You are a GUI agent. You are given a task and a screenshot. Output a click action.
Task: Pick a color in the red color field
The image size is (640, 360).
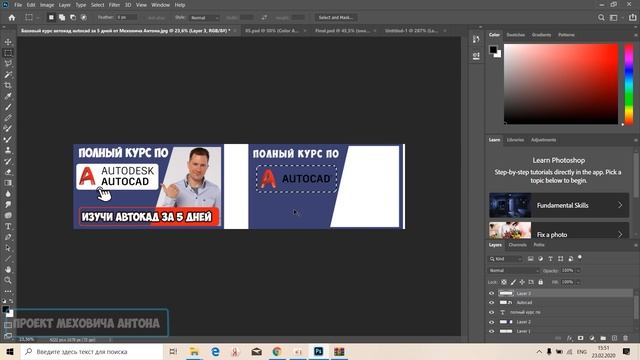(x=561, y=84)
